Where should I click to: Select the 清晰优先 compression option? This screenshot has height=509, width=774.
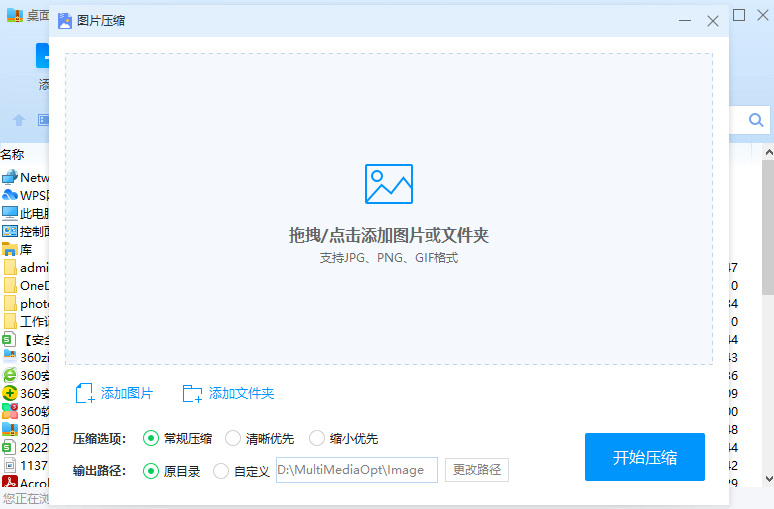pyautogui.click(x=260, y=438)
